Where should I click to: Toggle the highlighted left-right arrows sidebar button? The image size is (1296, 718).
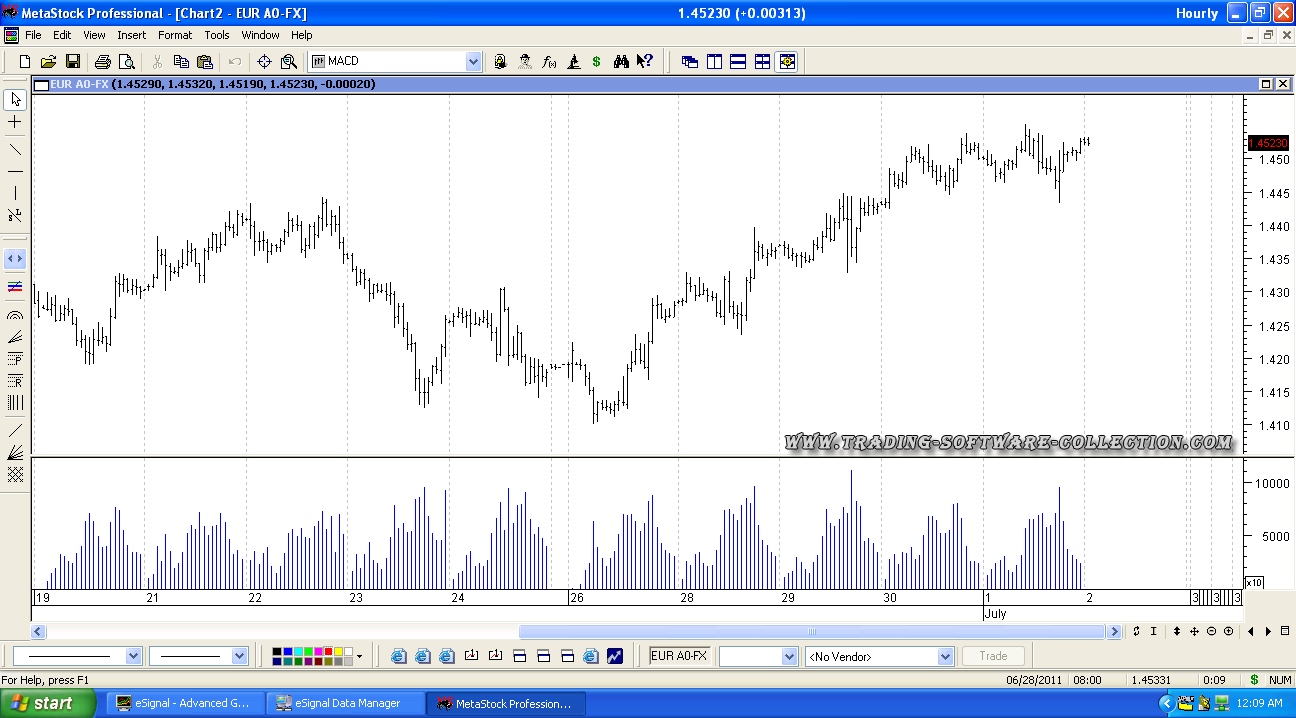coord(15,259)
